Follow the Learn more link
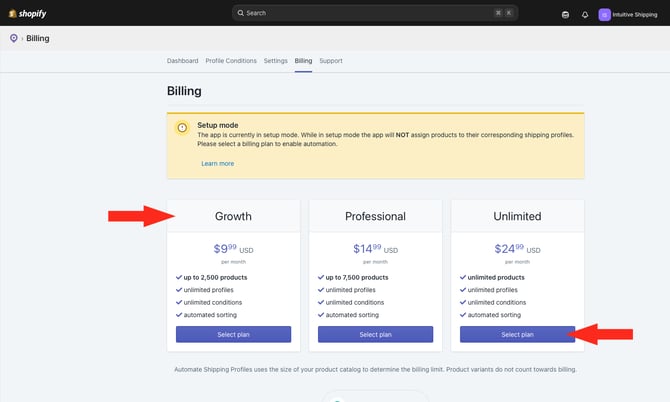Viewport: 670px width, 402px height. pyautogui.click(x=217, y=163)
